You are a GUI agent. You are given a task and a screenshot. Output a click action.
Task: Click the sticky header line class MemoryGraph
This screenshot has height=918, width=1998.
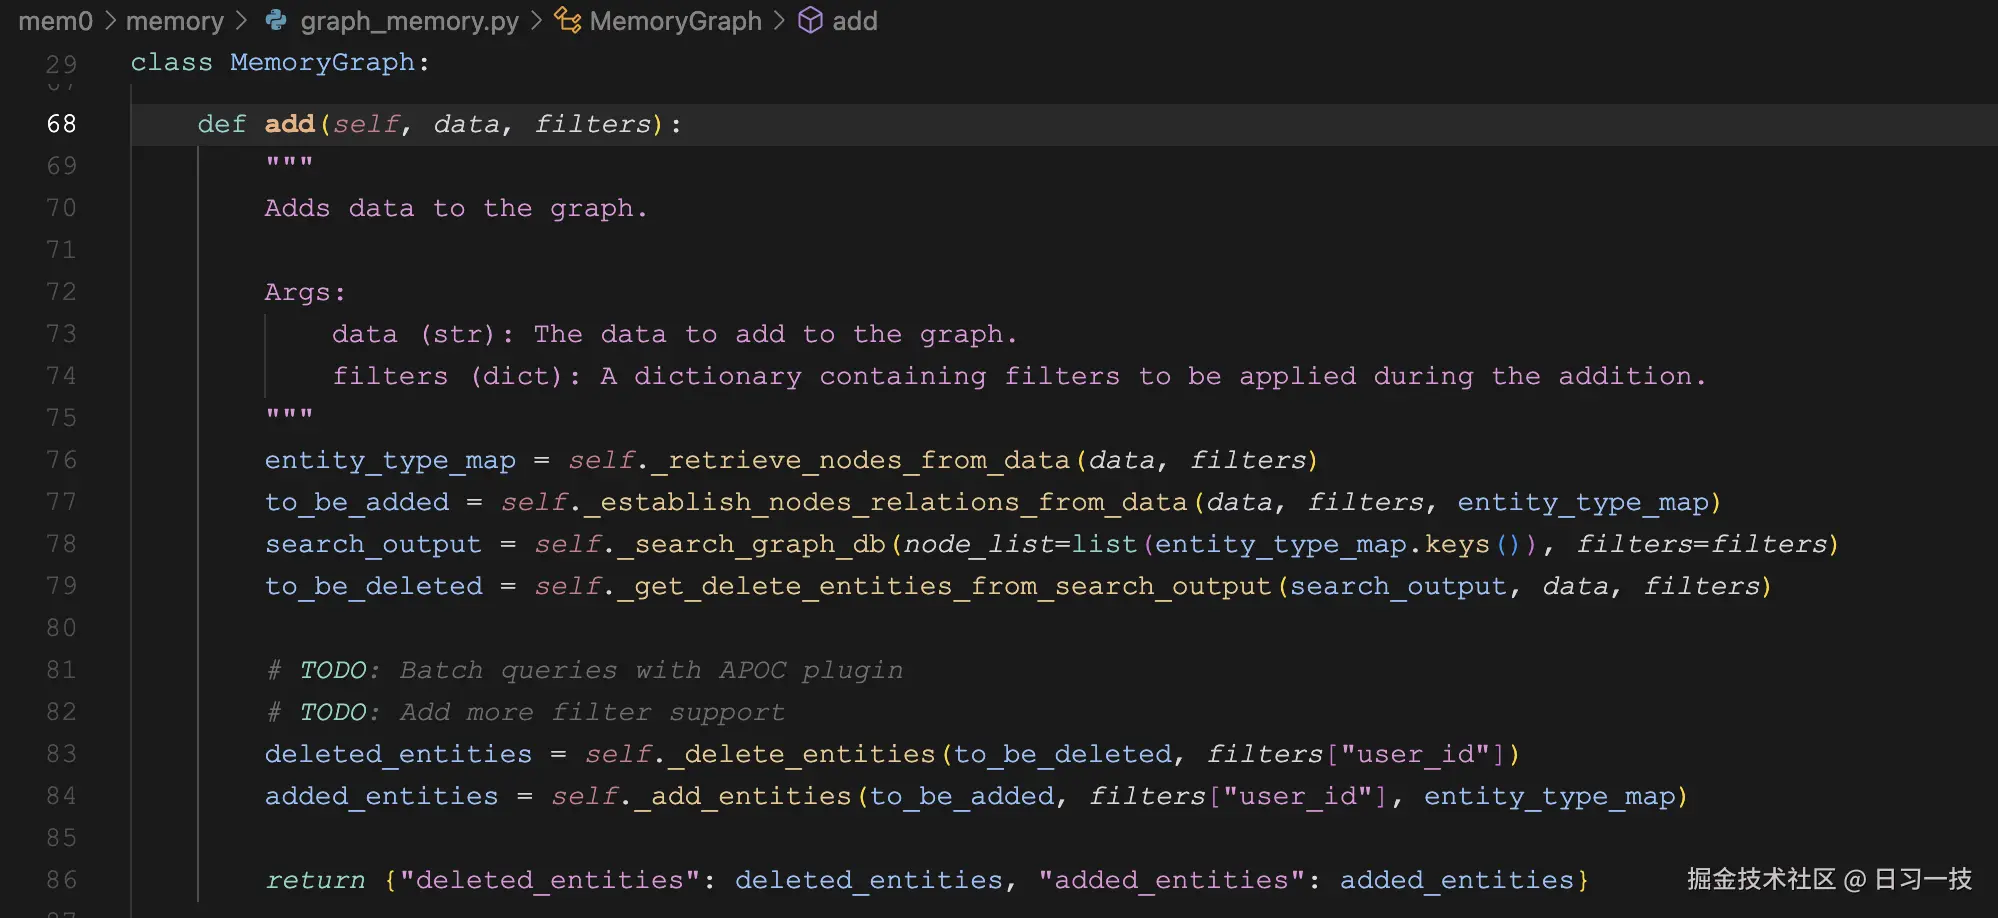[x=280, y=62]
